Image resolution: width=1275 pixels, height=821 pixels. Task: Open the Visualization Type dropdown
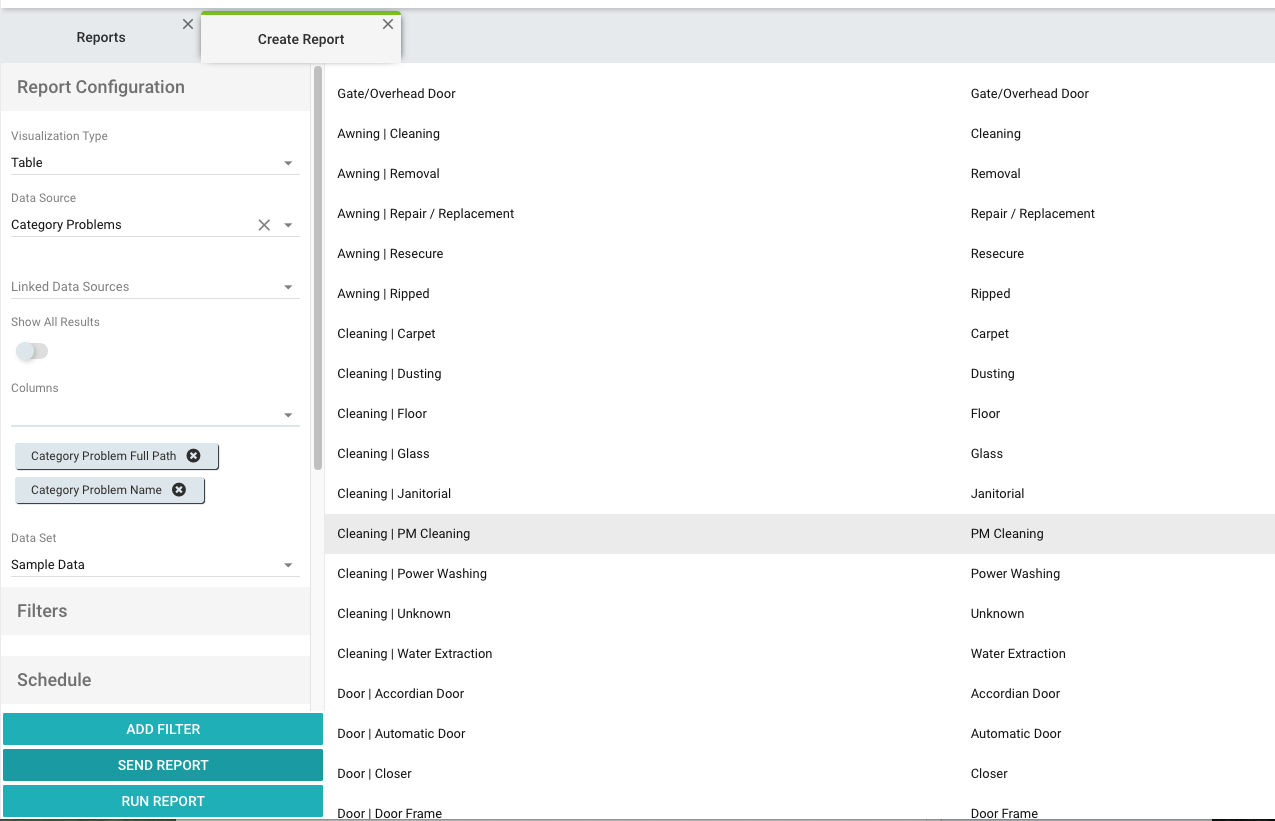[x=288, y=163]
